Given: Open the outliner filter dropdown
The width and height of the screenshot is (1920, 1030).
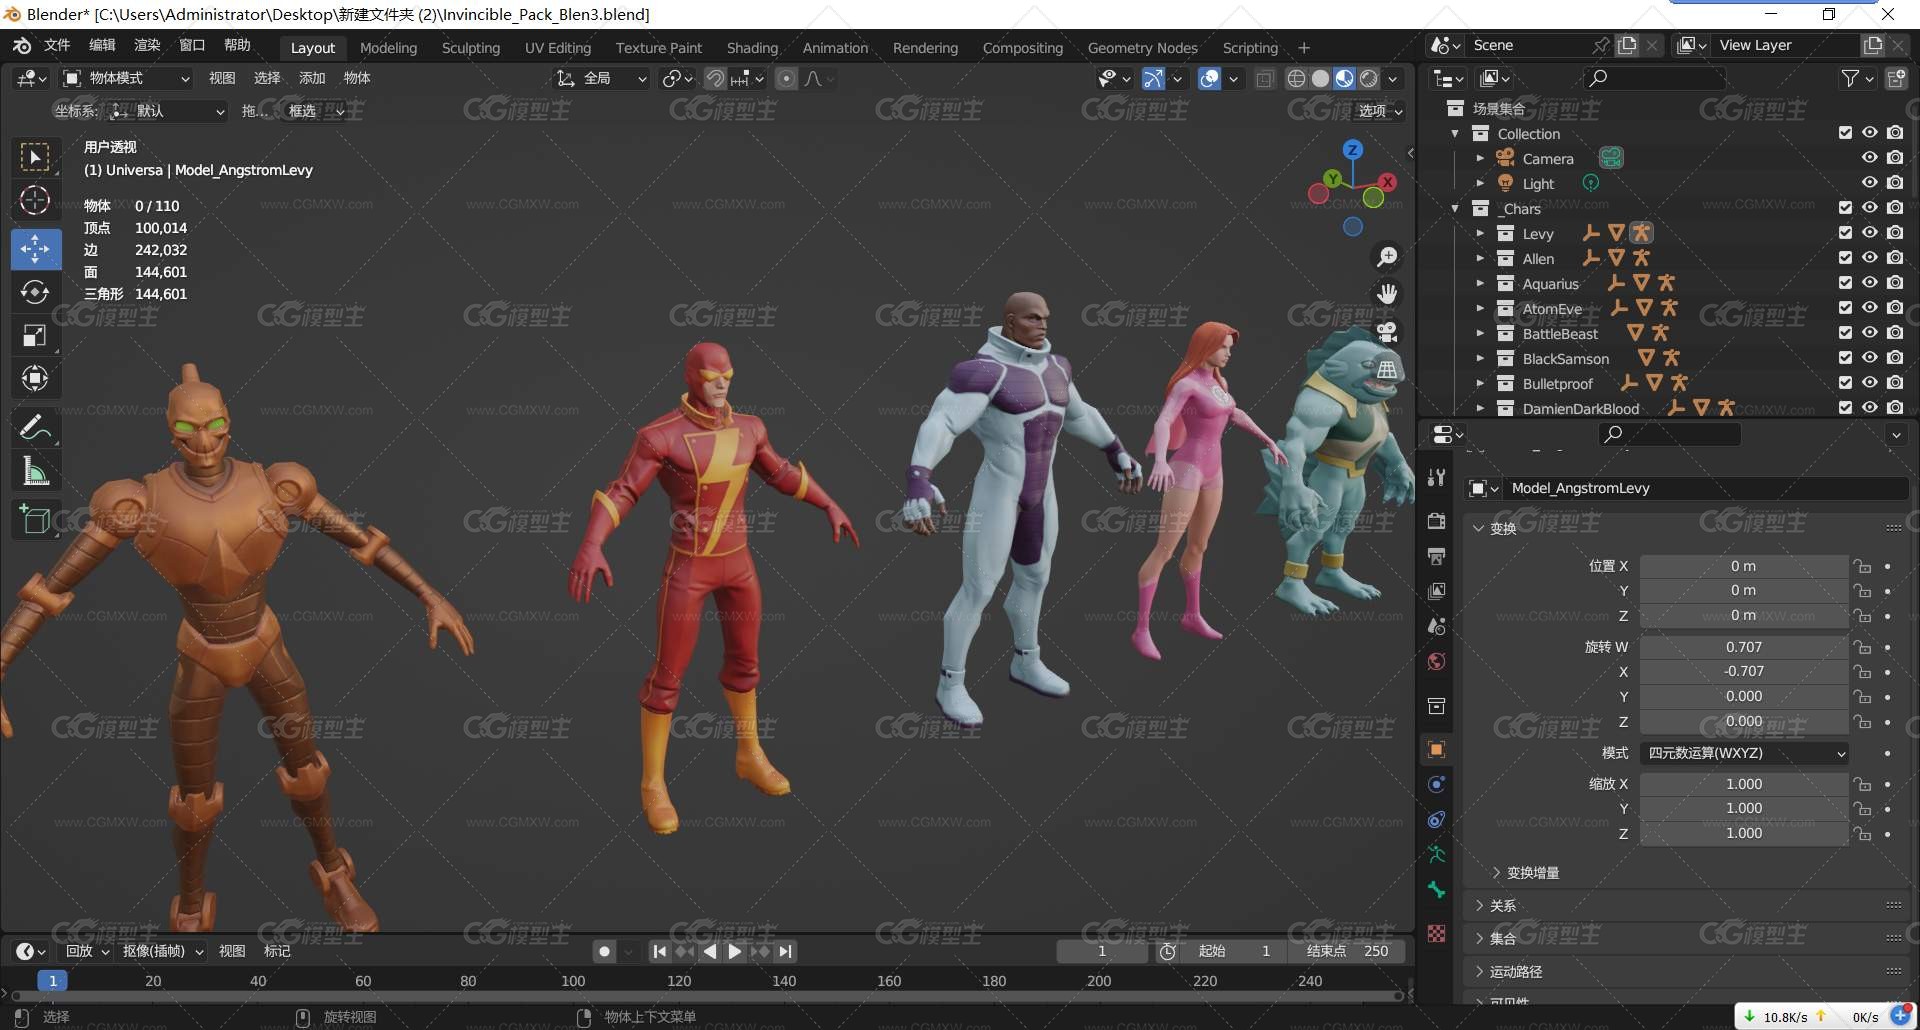Looking at the screenshot, I should pos(1858,78).
